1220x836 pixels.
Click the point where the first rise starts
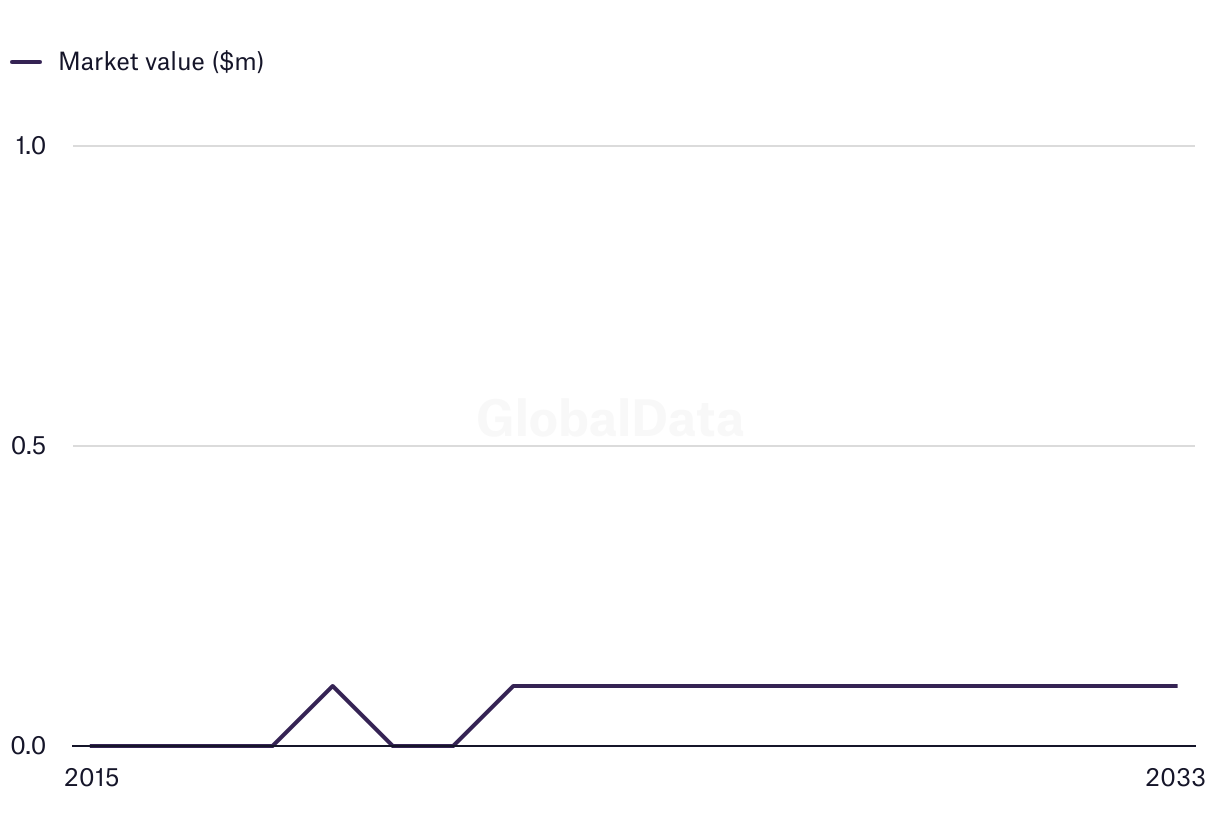(272, 745)
